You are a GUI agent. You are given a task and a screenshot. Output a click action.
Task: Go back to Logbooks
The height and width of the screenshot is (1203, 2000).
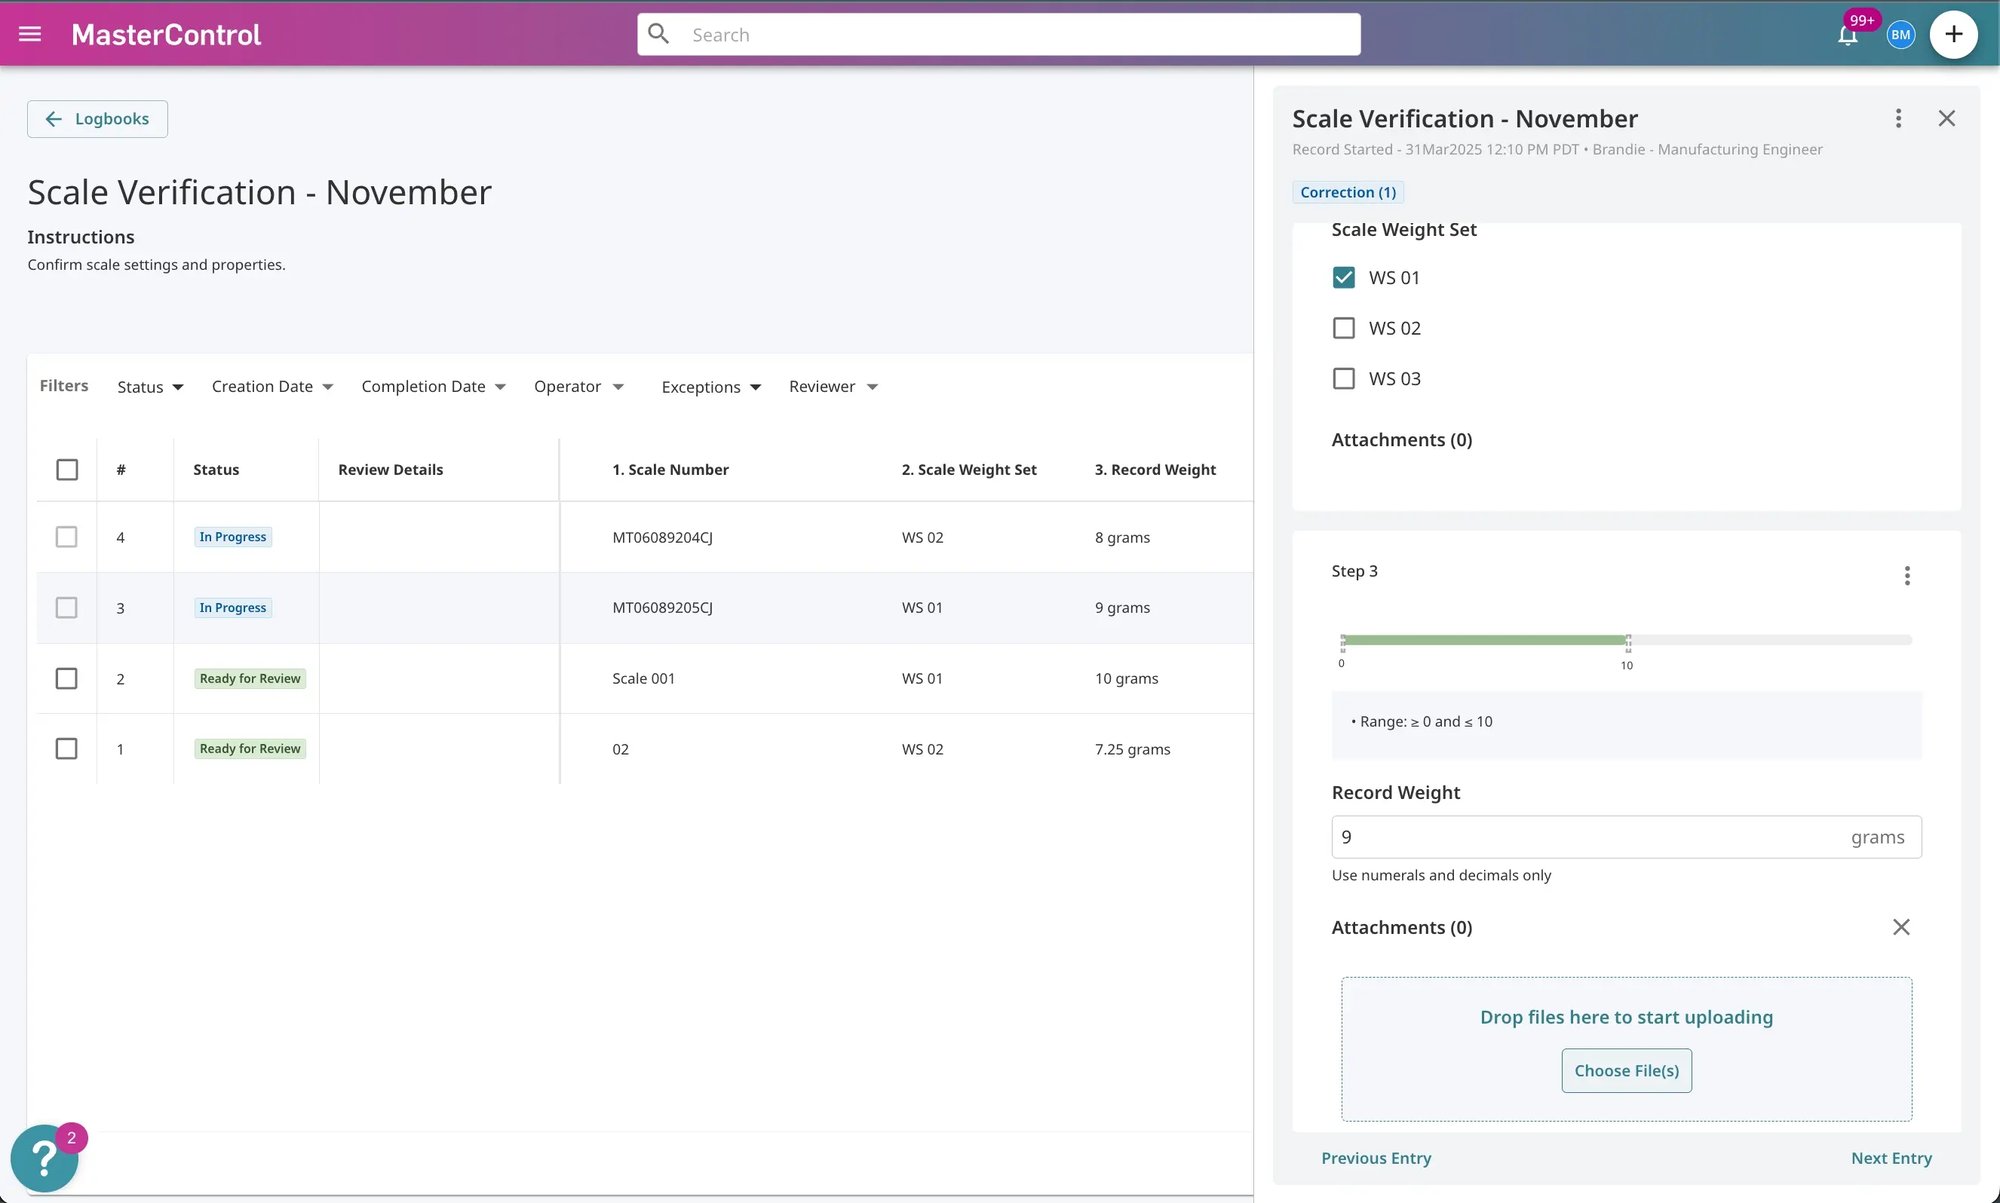pos(97,119)
